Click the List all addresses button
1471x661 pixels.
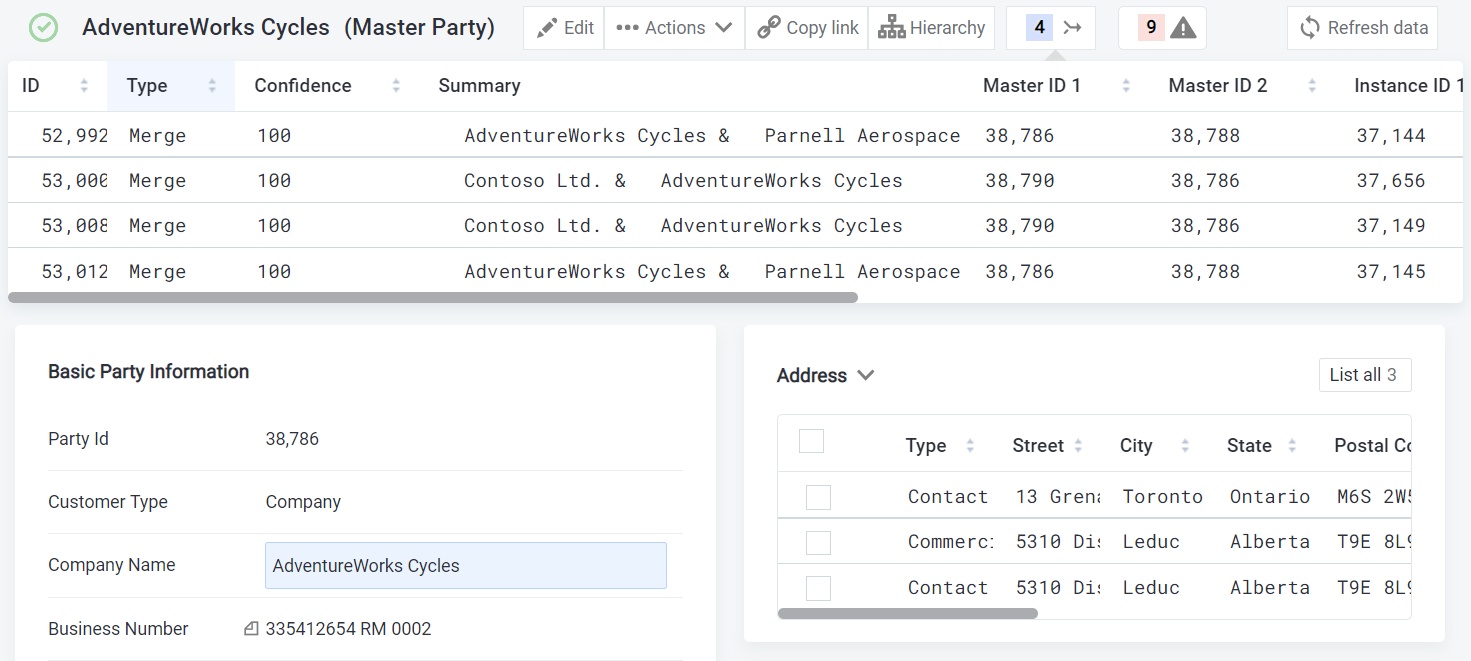1364,375
